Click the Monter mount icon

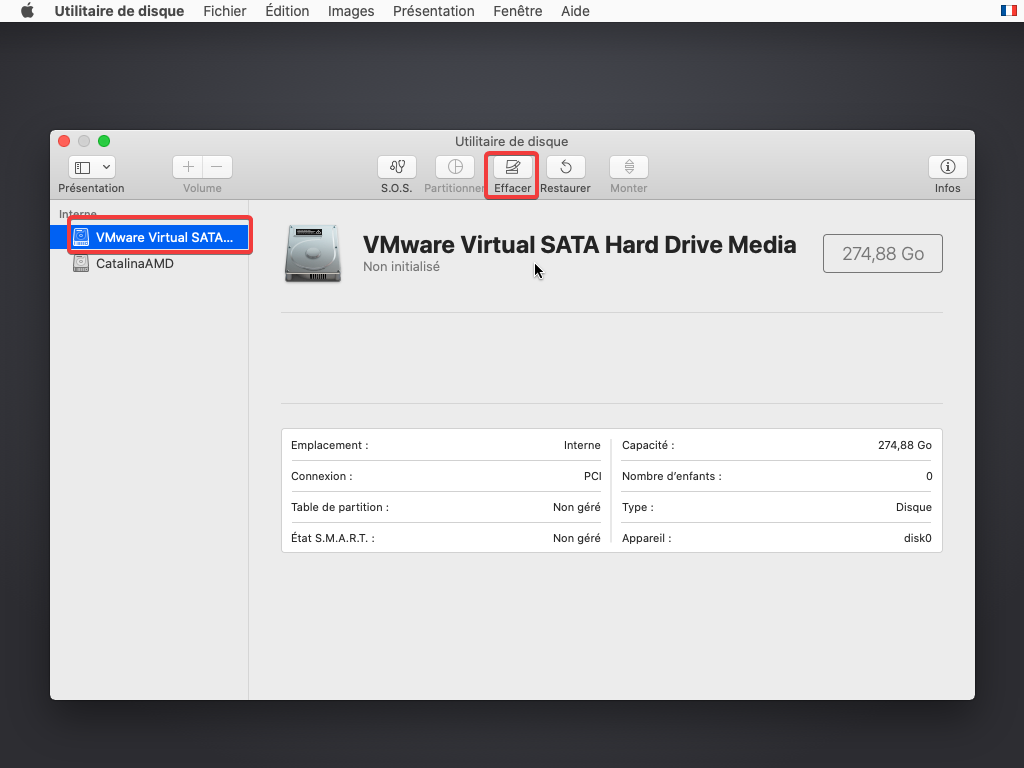(628, 167)
